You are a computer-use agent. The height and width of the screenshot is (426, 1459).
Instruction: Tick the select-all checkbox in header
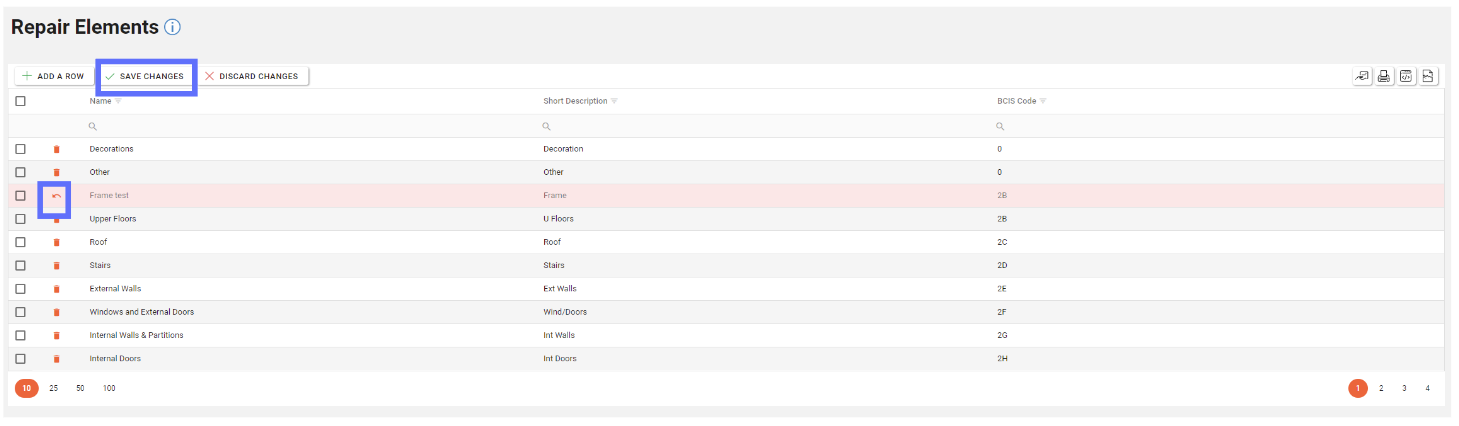(20, 101)
